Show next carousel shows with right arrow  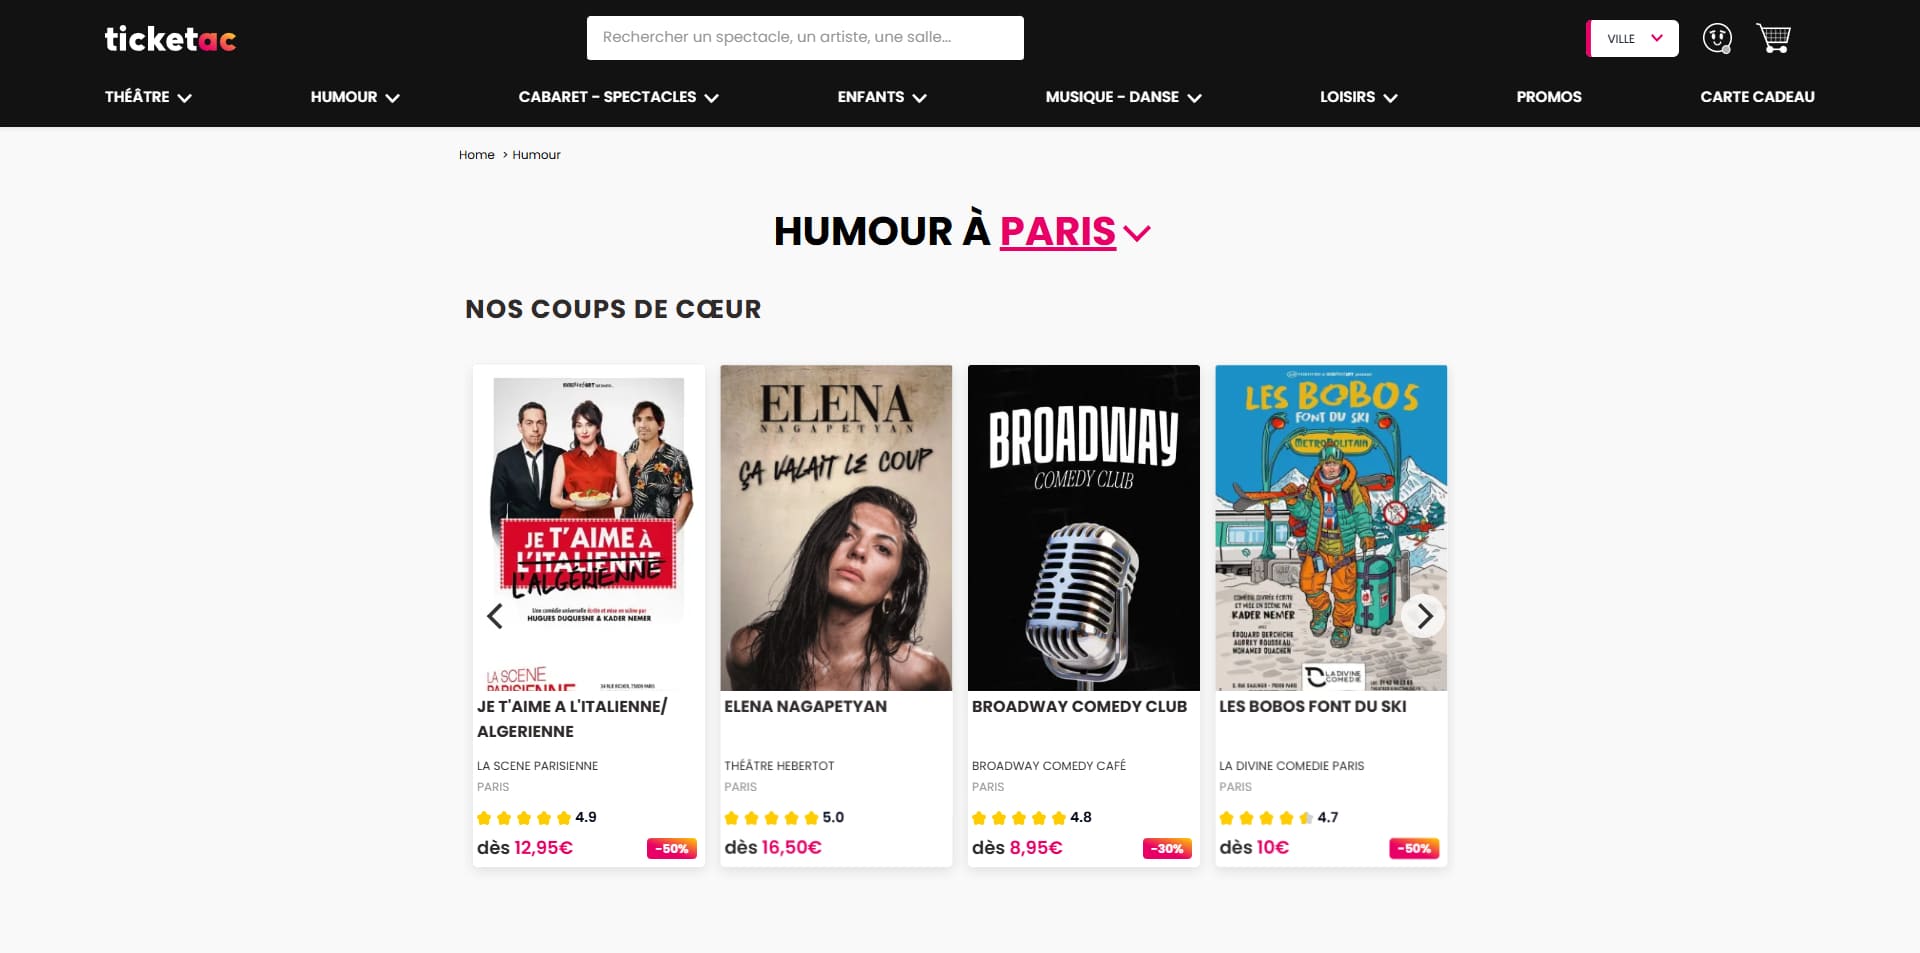[x=1424, y=616]
